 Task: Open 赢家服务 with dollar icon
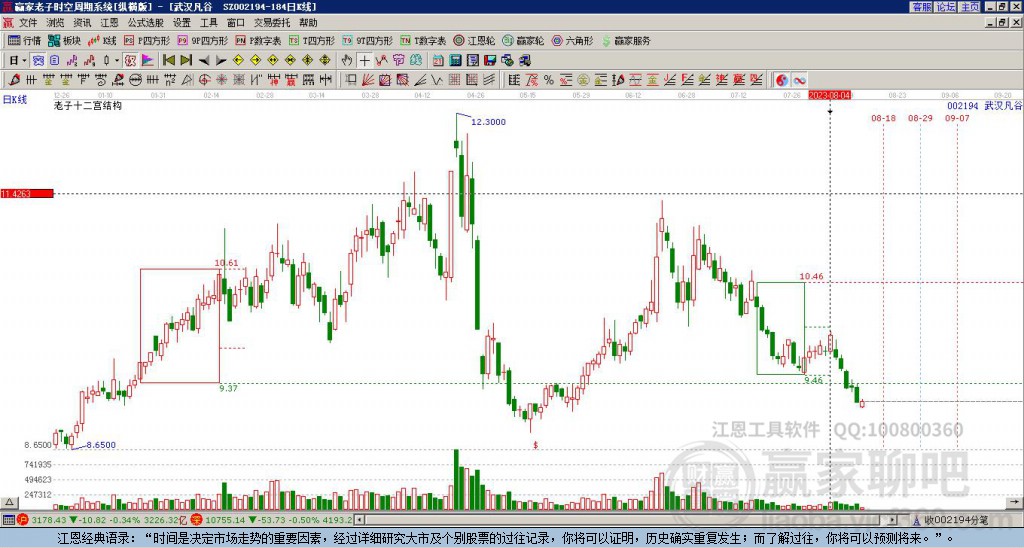(x=626, y=40)
